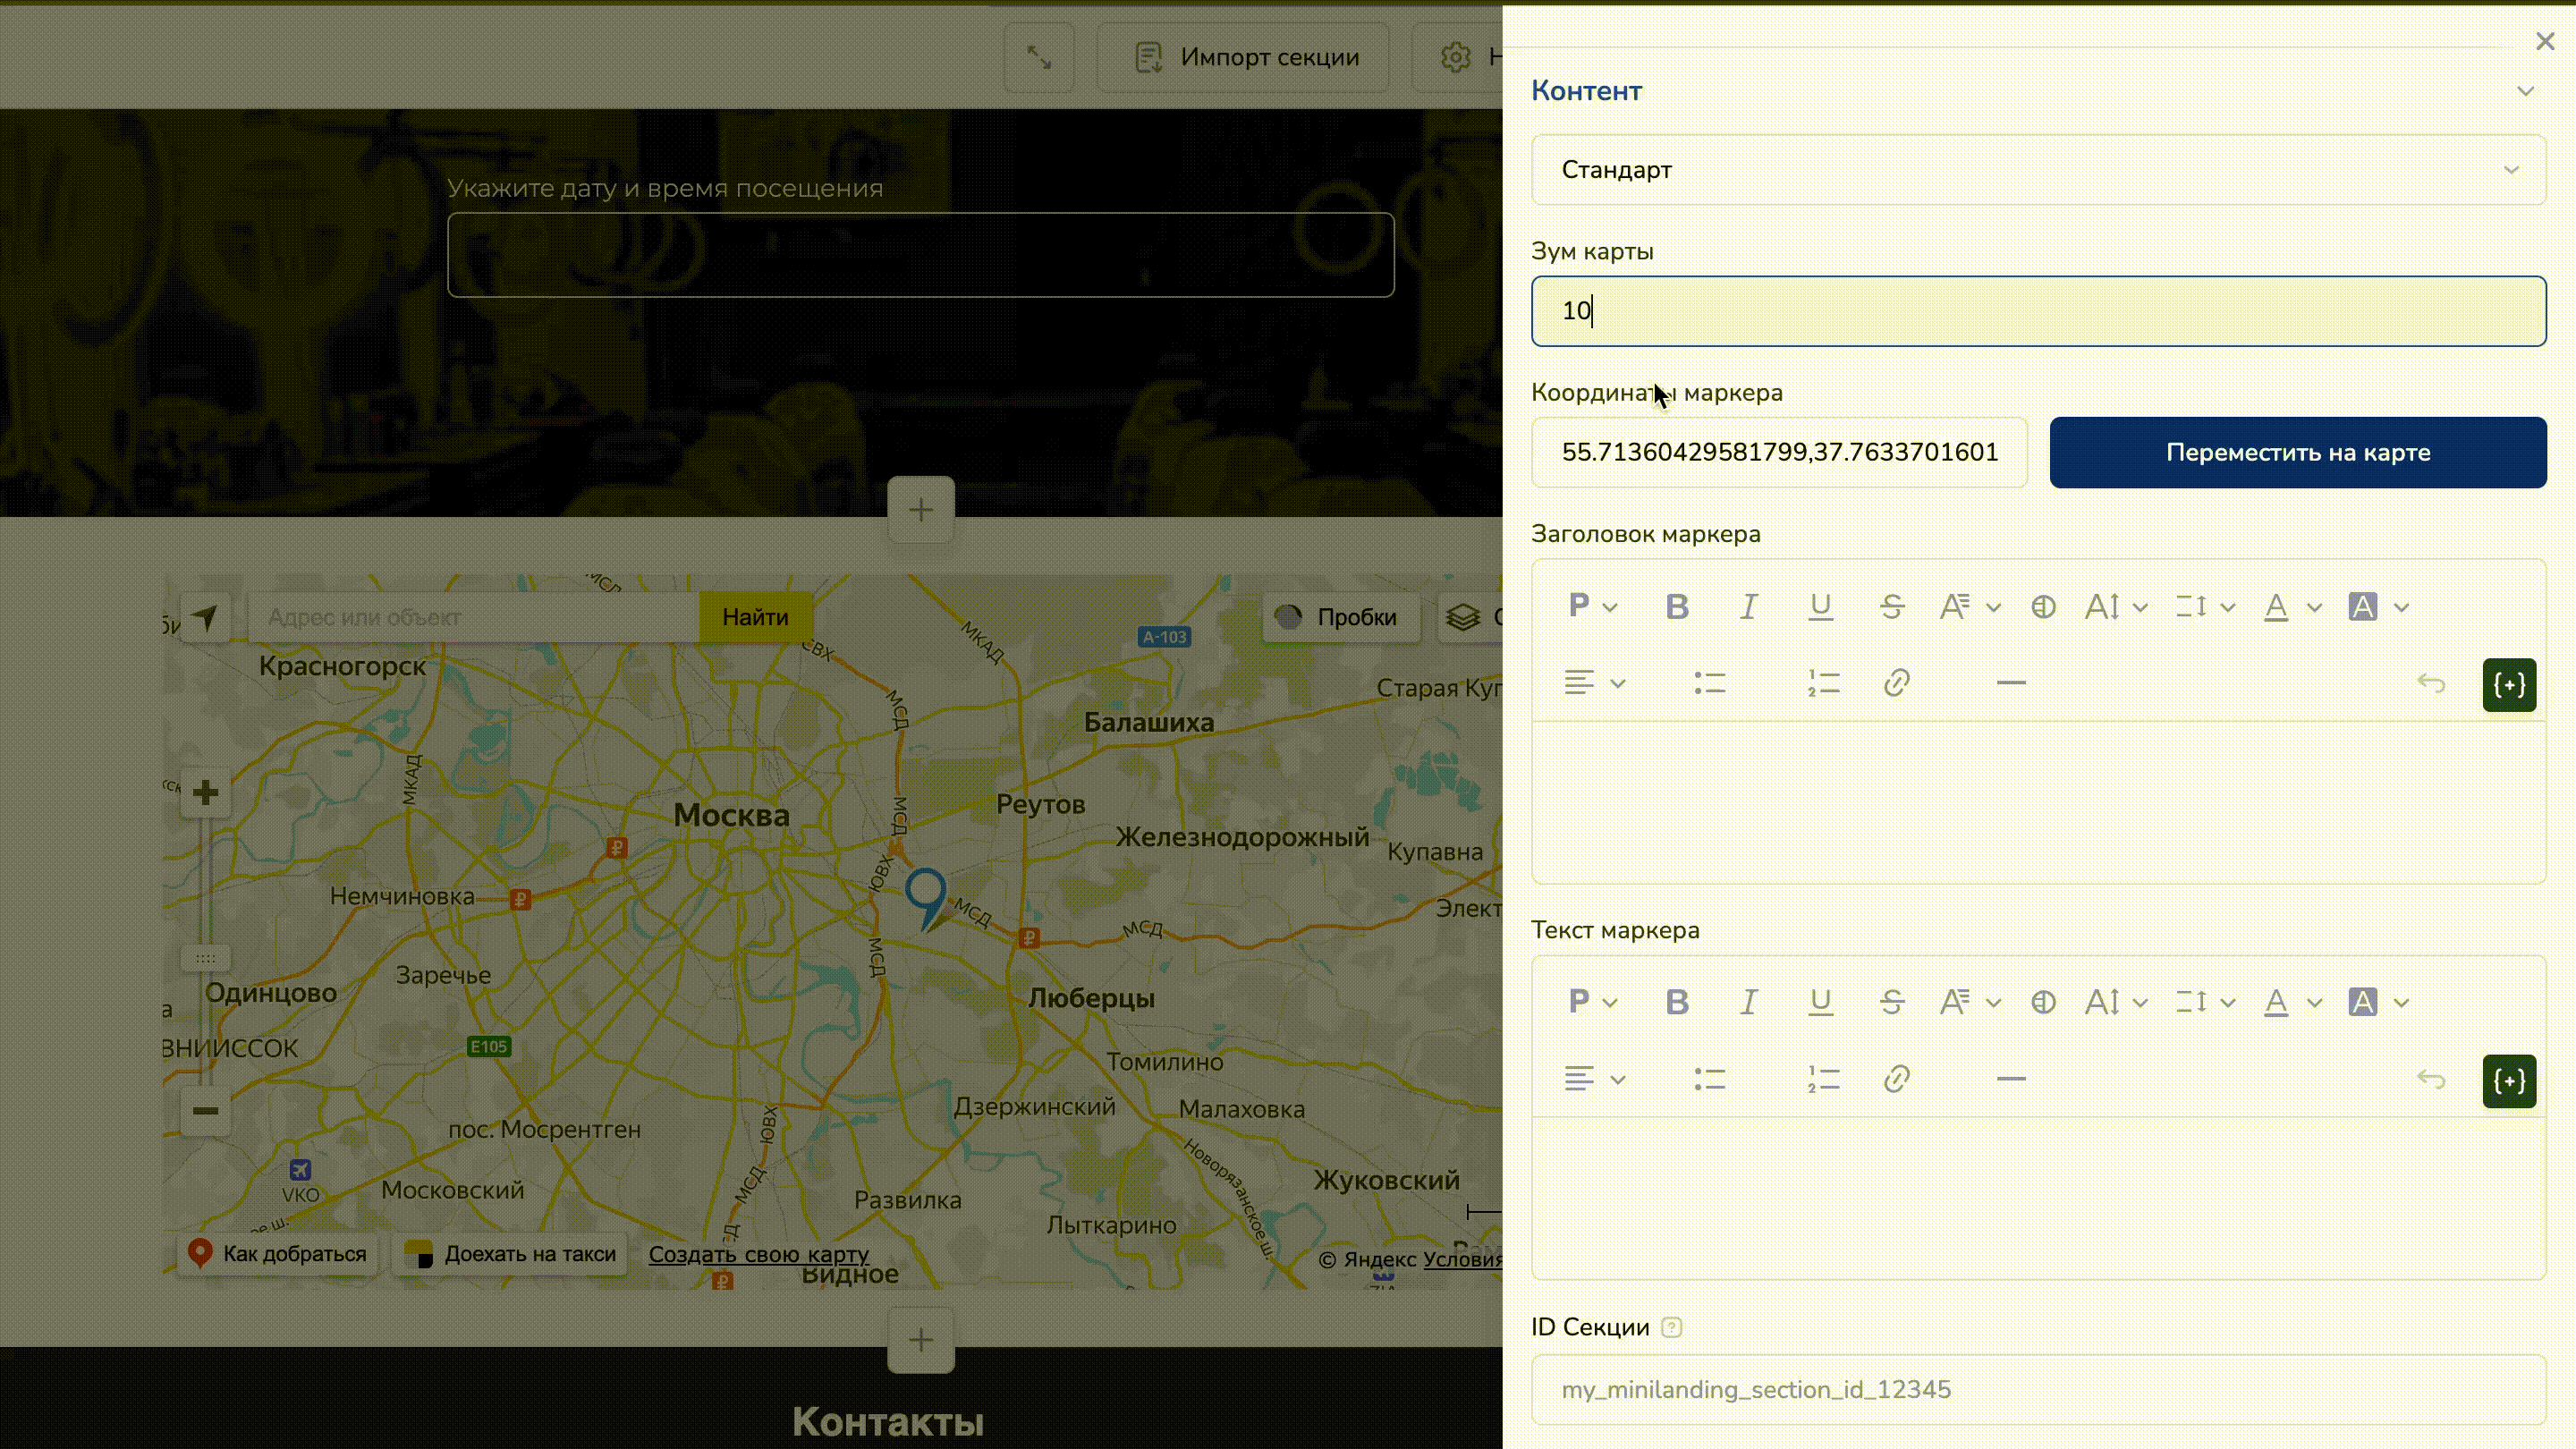Screen dimensions: 2576x1449
Task: Click map zoom-in plus button
Action: (x=206, y=793)
